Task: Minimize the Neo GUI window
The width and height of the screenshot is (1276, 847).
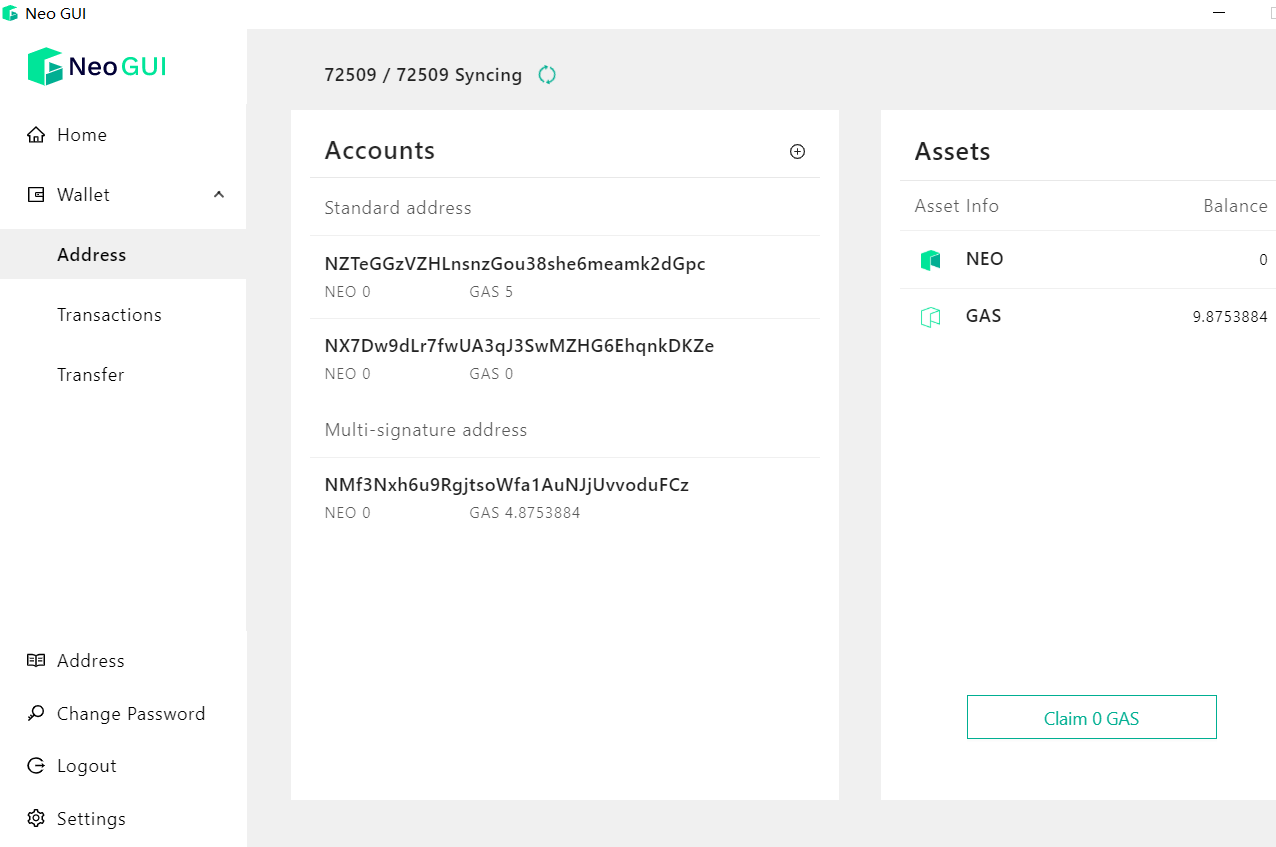Action: [1219, 13]
